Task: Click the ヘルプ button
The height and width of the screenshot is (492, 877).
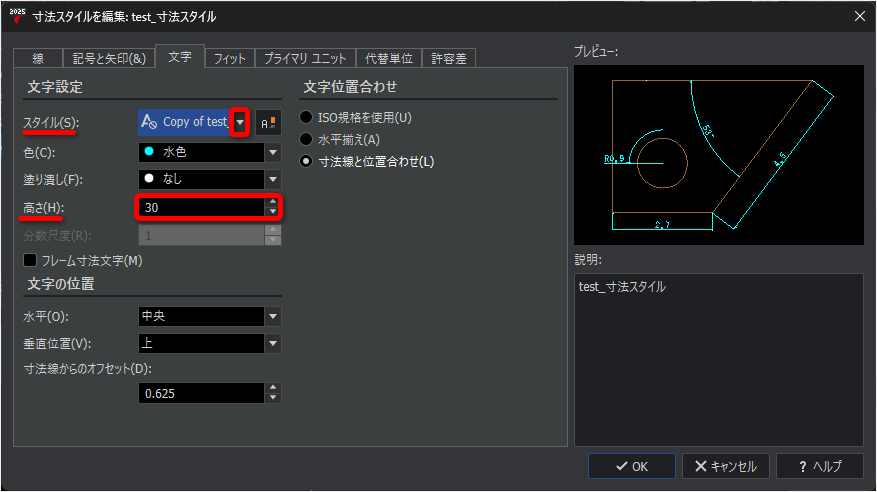Action: click(820, 466)
